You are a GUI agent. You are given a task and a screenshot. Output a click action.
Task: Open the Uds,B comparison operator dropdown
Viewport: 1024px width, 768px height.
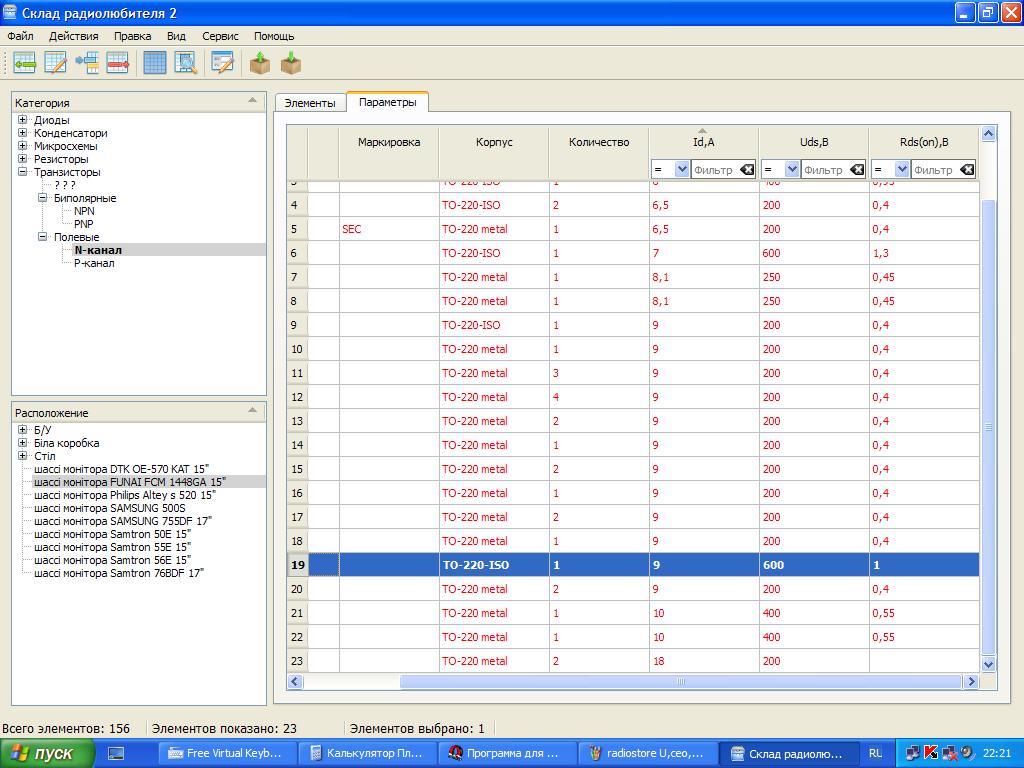pos(791,170)
